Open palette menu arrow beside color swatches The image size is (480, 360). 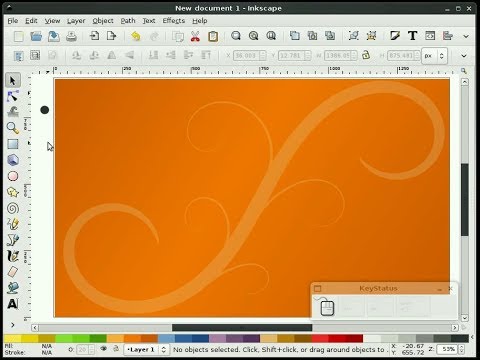tap(472, 338)
